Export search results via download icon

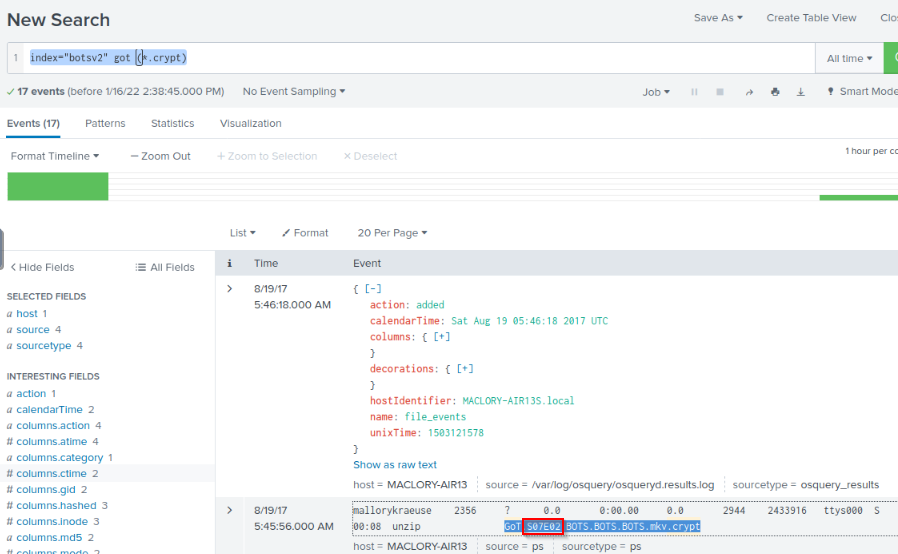(801, 92)
